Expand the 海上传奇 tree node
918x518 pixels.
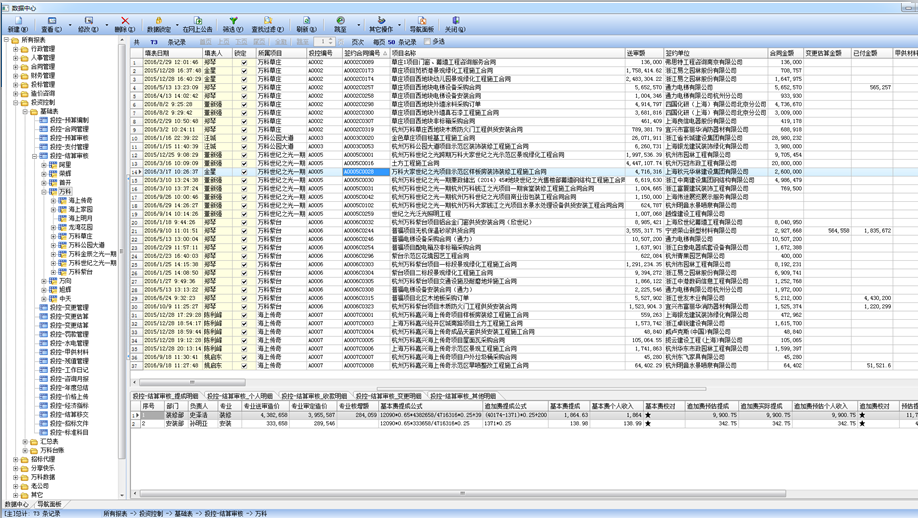pos(53,200)
